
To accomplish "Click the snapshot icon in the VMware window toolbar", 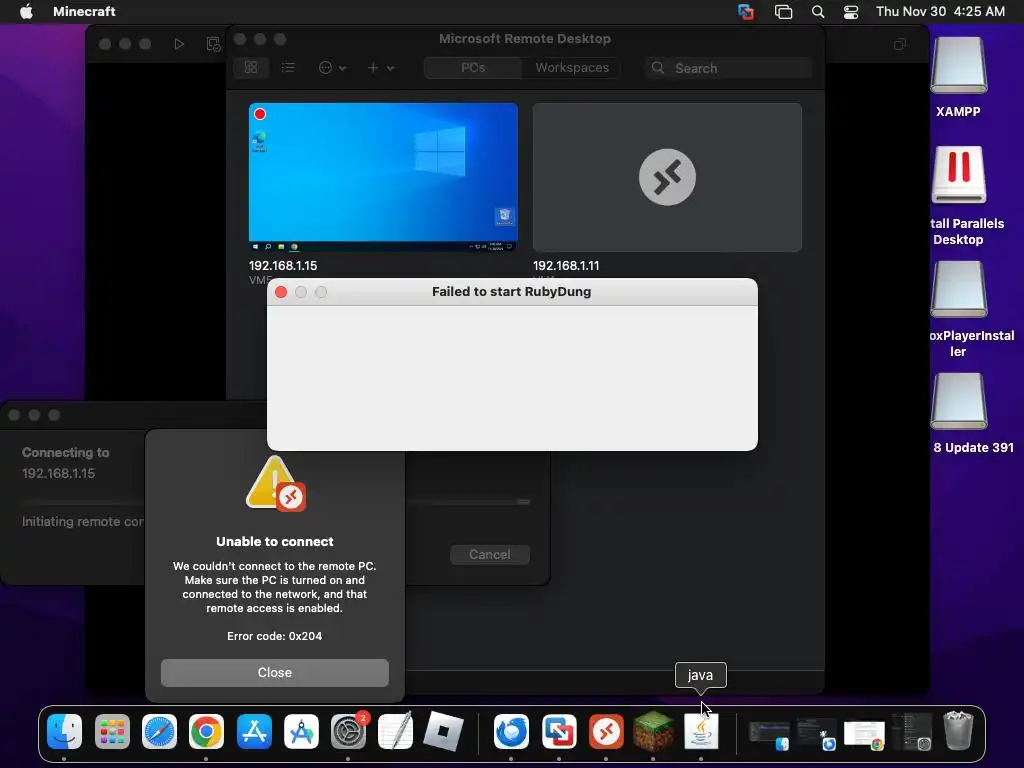I will (x=213, y=44).
